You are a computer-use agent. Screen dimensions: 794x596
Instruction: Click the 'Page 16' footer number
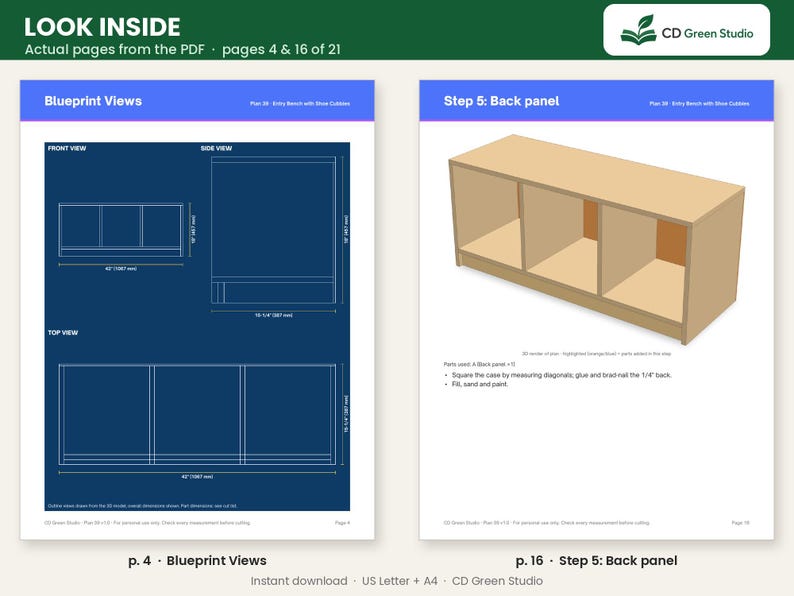(x=740, y=523)
